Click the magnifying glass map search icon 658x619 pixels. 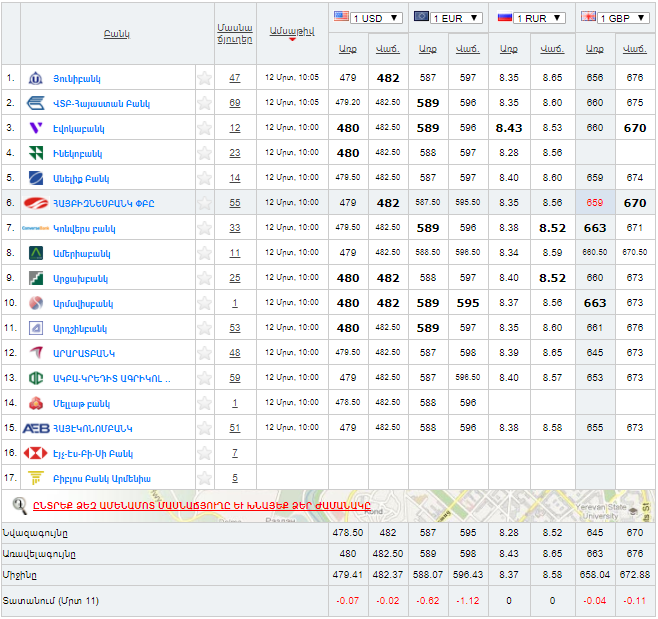click(x=20, y=505)
